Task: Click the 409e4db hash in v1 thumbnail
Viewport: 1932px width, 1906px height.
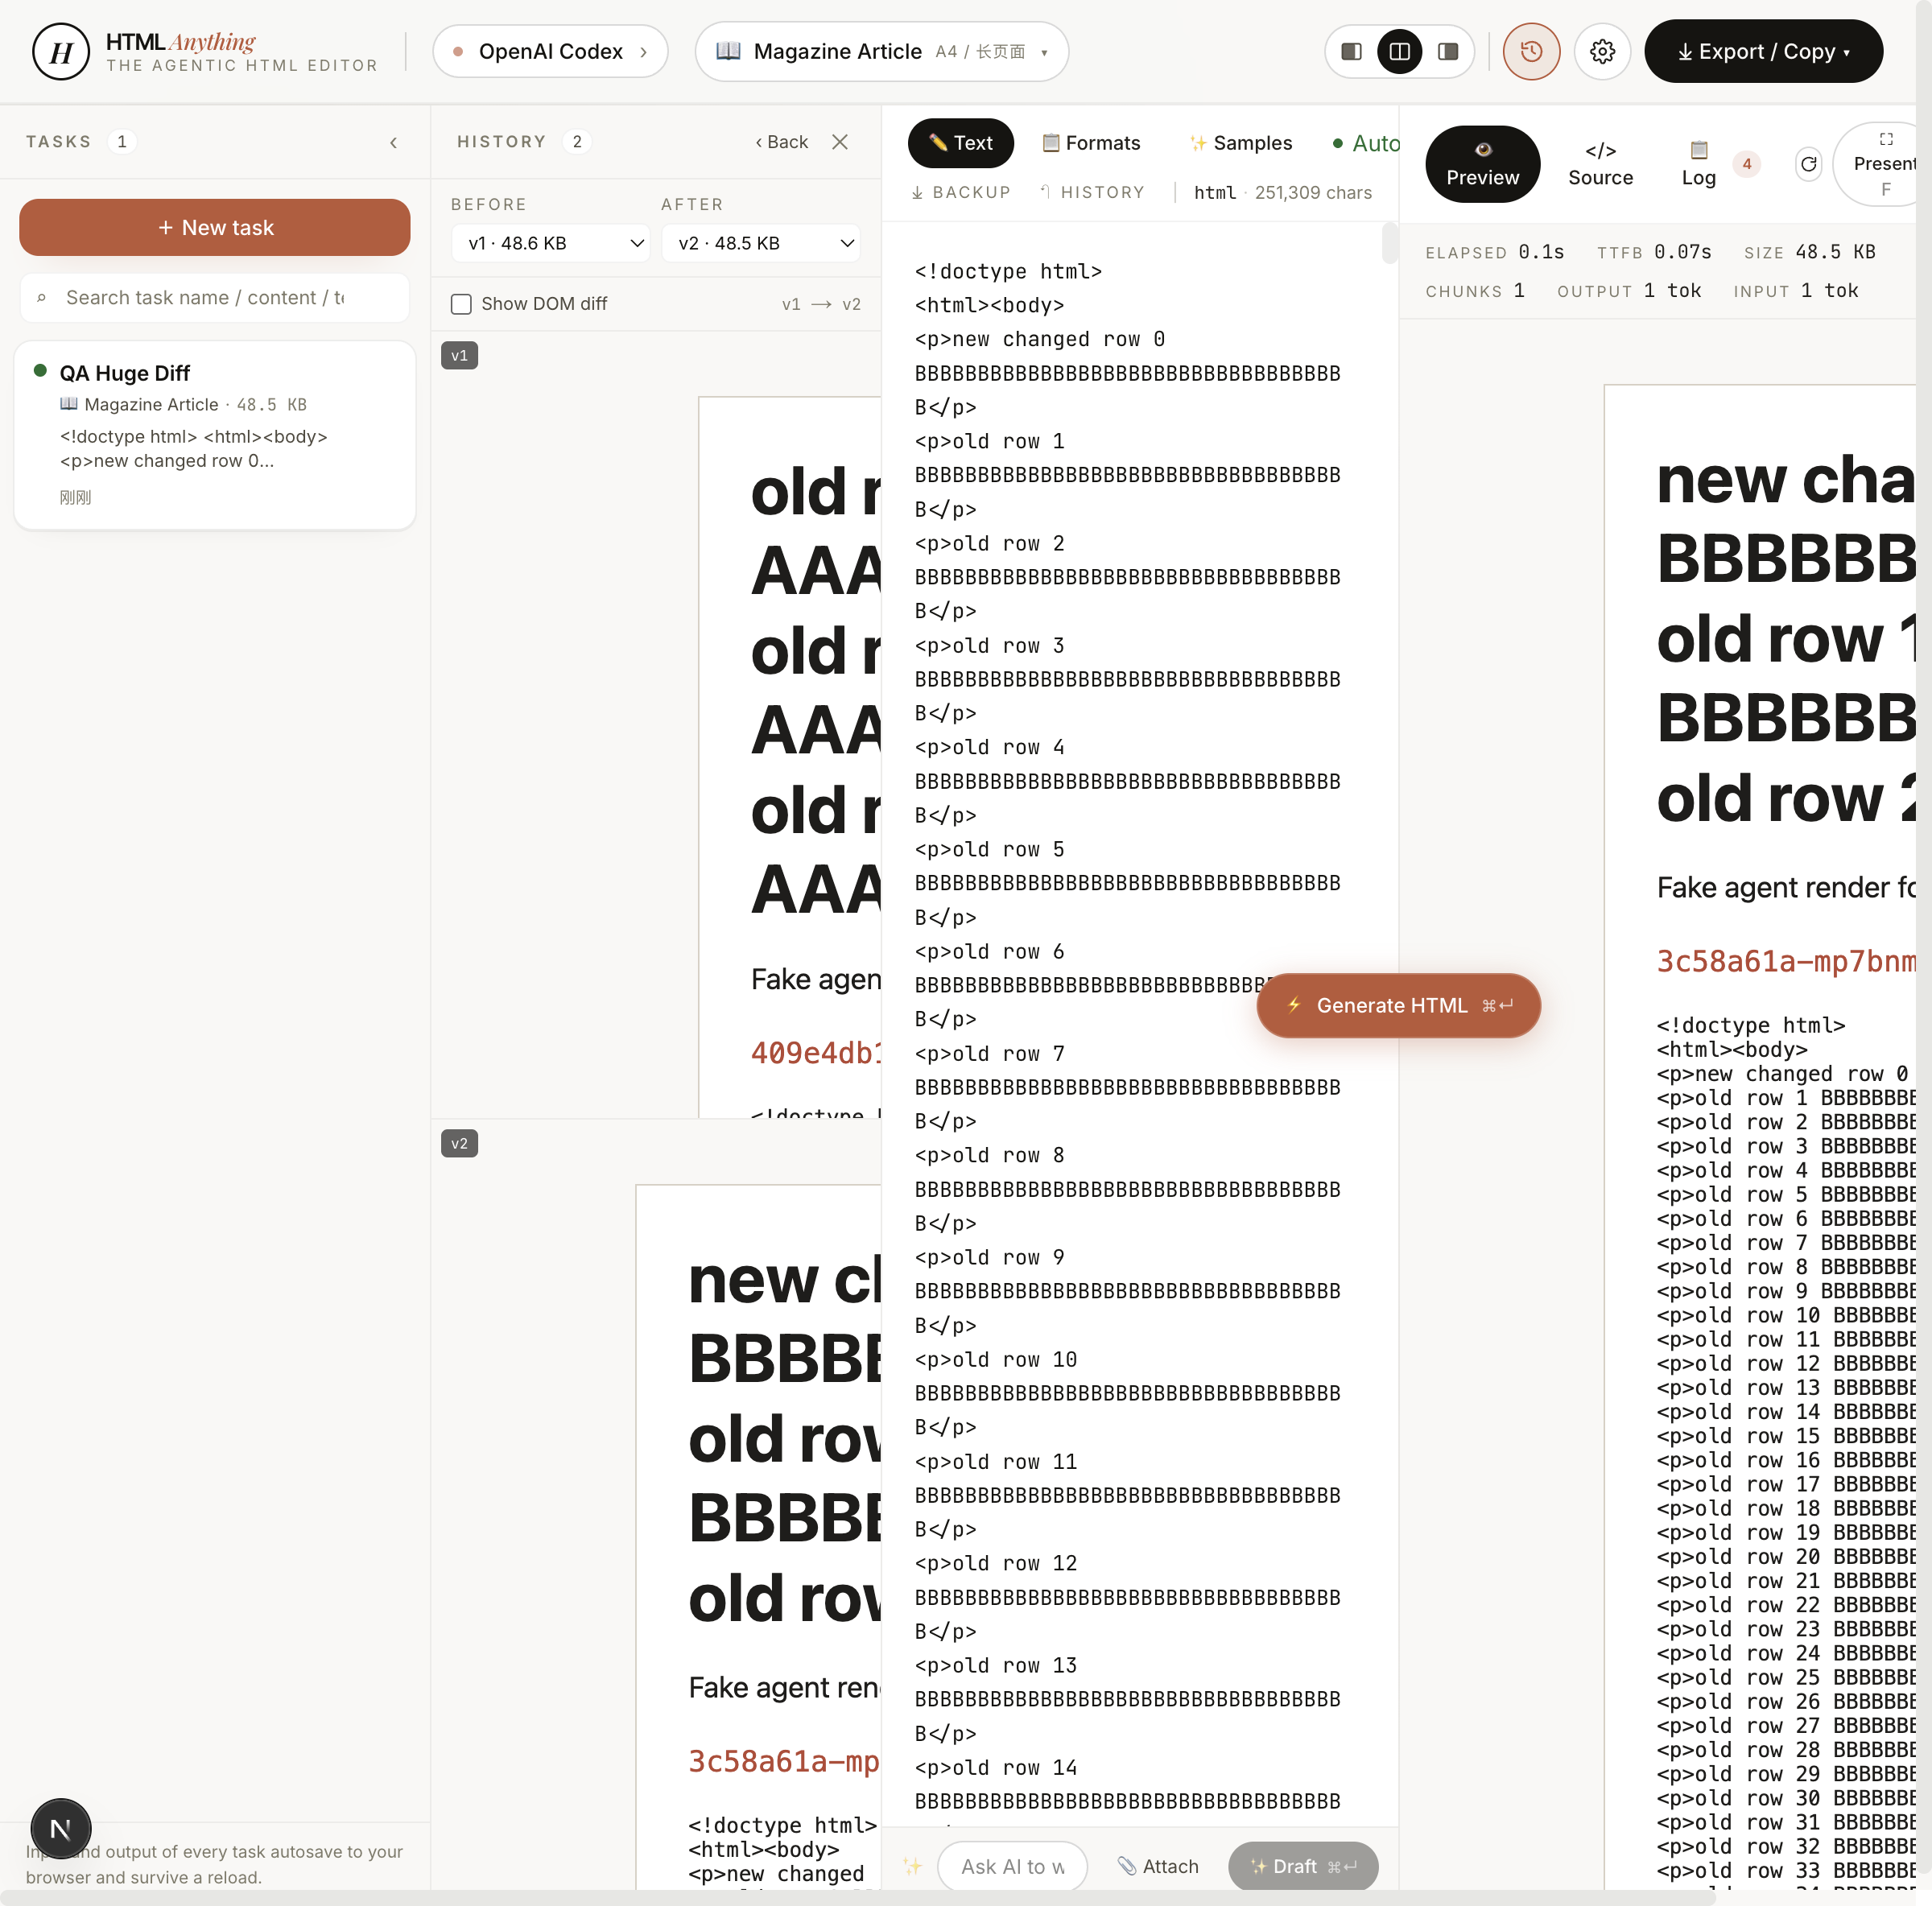Action: tap(816, 1053)
